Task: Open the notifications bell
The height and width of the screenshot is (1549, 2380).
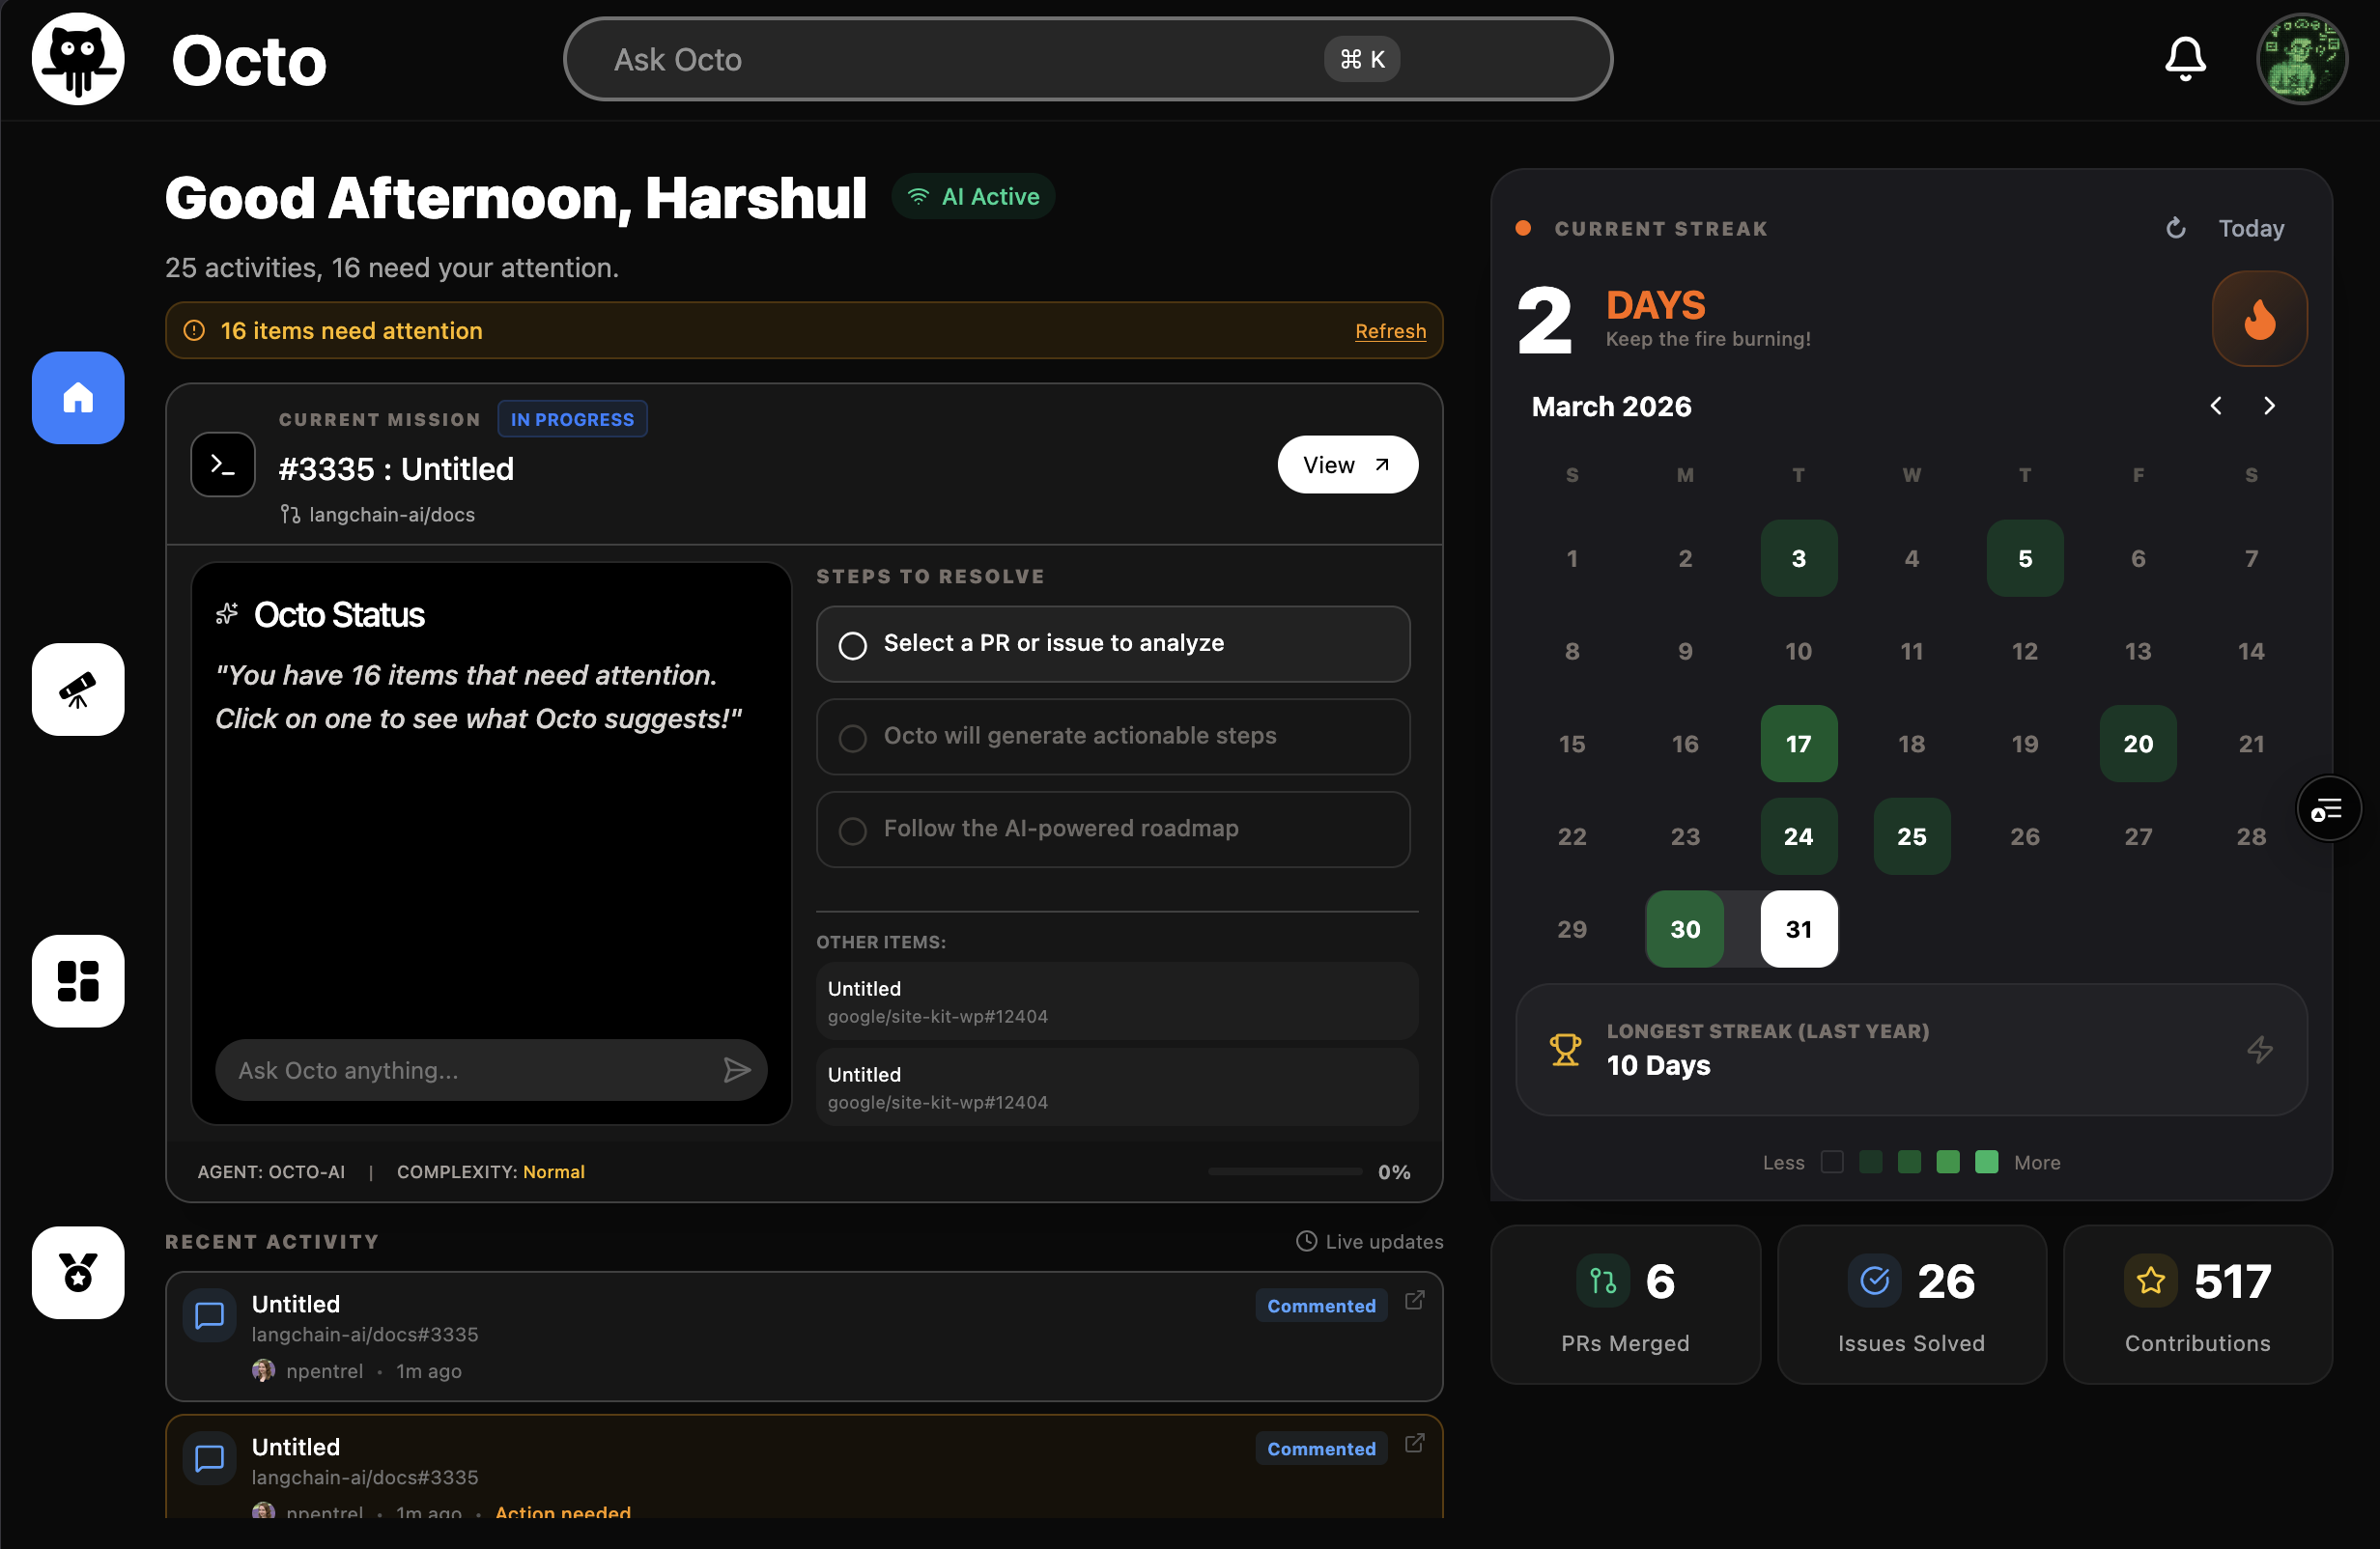Action: [2185, 59]
